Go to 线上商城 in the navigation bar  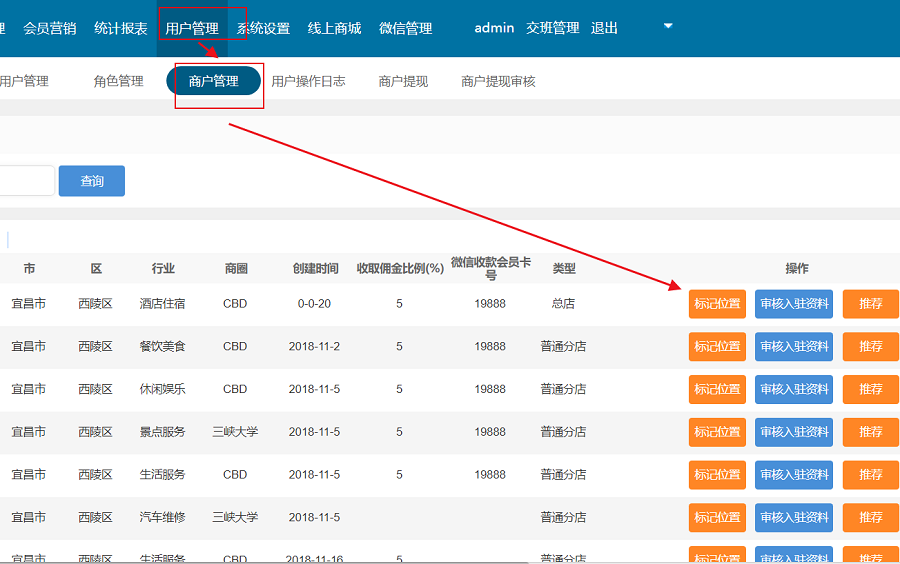click(334, 28)
